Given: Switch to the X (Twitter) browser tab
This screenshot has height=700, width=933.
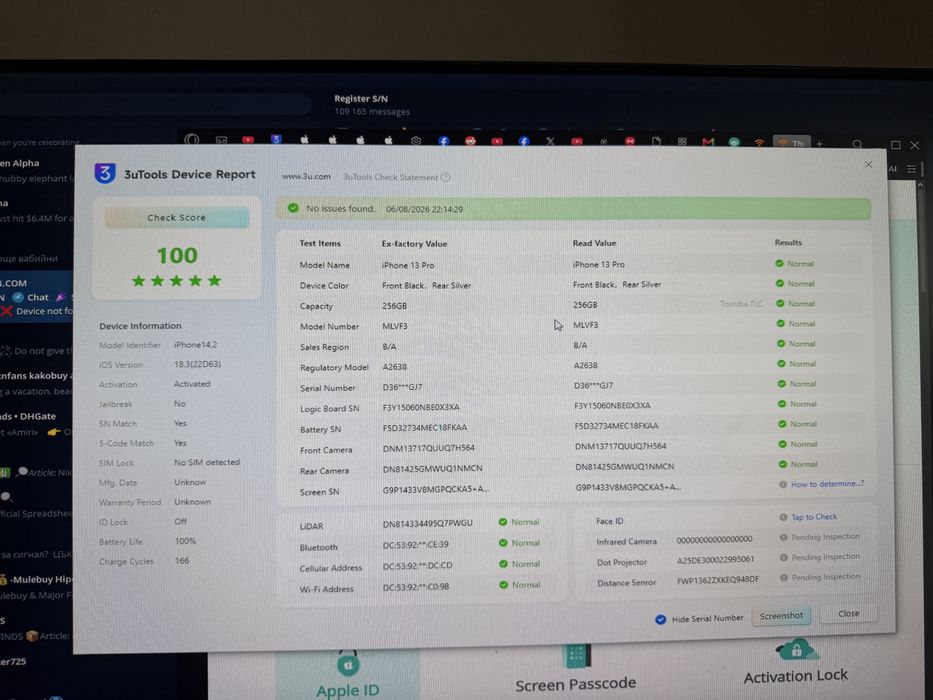Looking at the screenshot, I should [550, 141].
